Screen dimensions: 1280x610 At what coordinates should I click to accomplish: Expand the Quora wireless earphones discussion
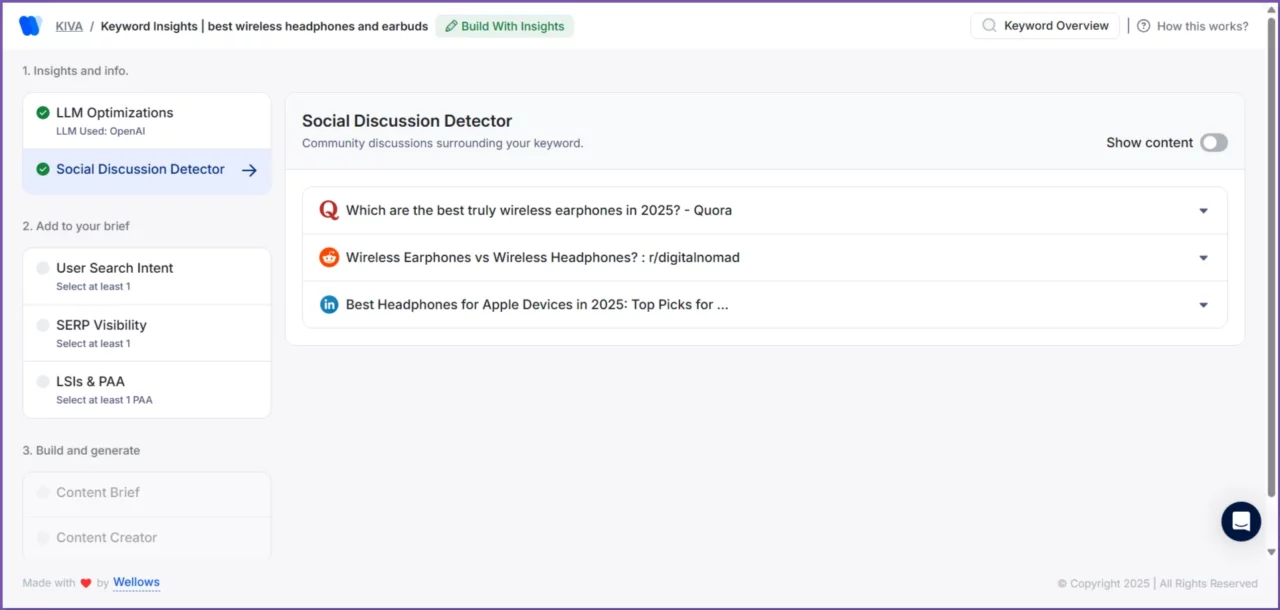point(1203,210)
